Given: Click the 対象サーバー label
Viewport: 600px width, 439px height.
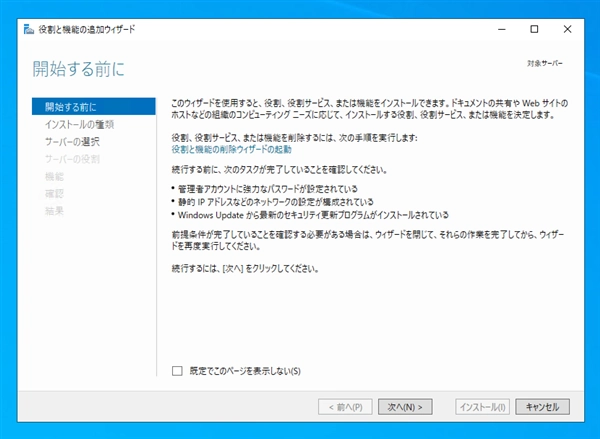Looking at the screenshot, I should (545, 64).
